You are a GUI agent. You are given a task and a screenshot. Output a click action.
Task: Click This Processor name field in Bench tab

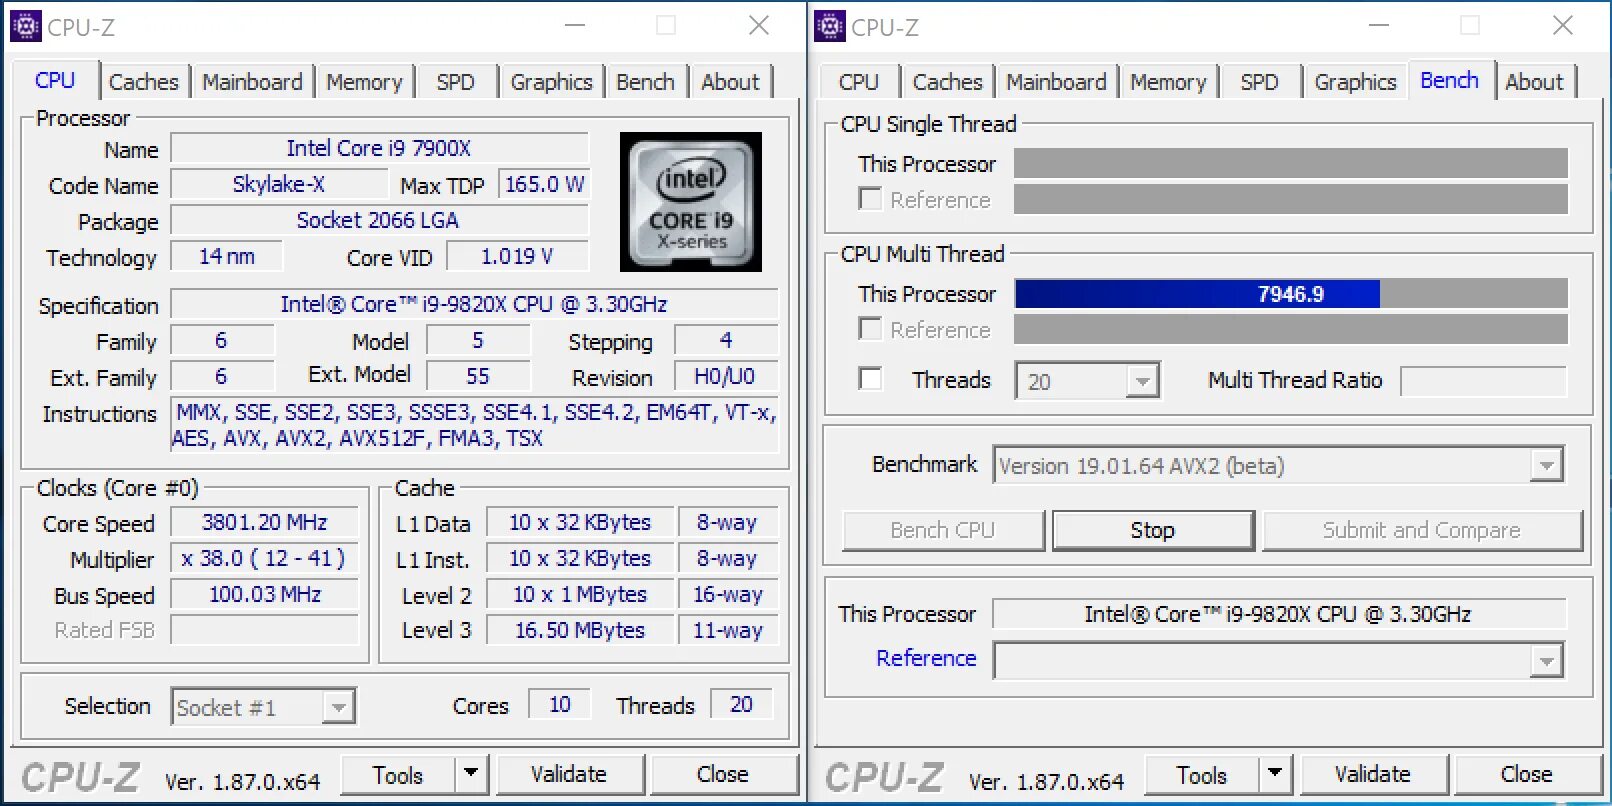[x=1279, y=614]
